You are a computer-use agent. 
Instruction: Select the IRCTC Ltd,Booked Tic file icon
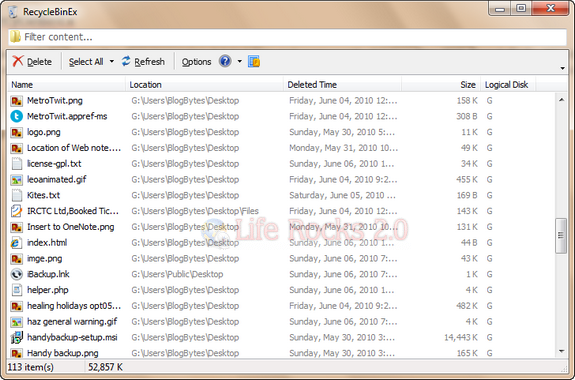pos(17,211)
